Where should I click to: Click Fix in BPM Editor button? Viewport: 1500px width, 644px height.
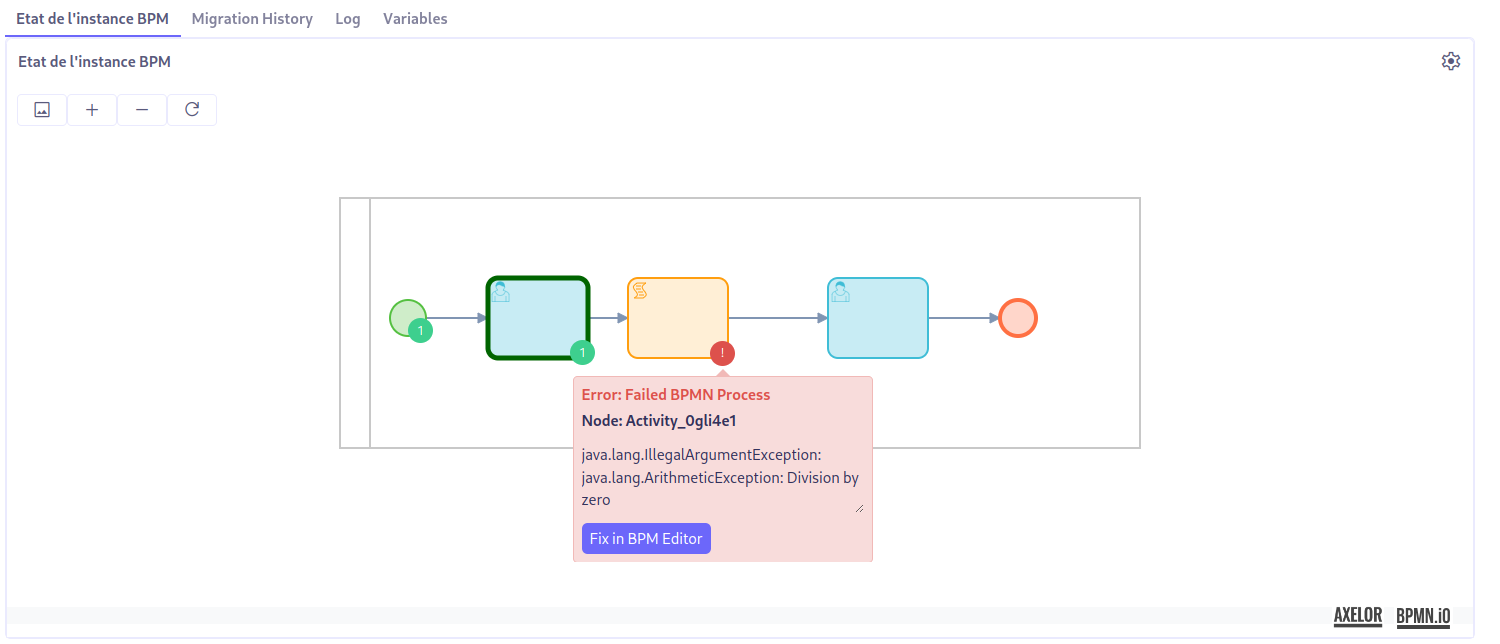click(646, 538)
